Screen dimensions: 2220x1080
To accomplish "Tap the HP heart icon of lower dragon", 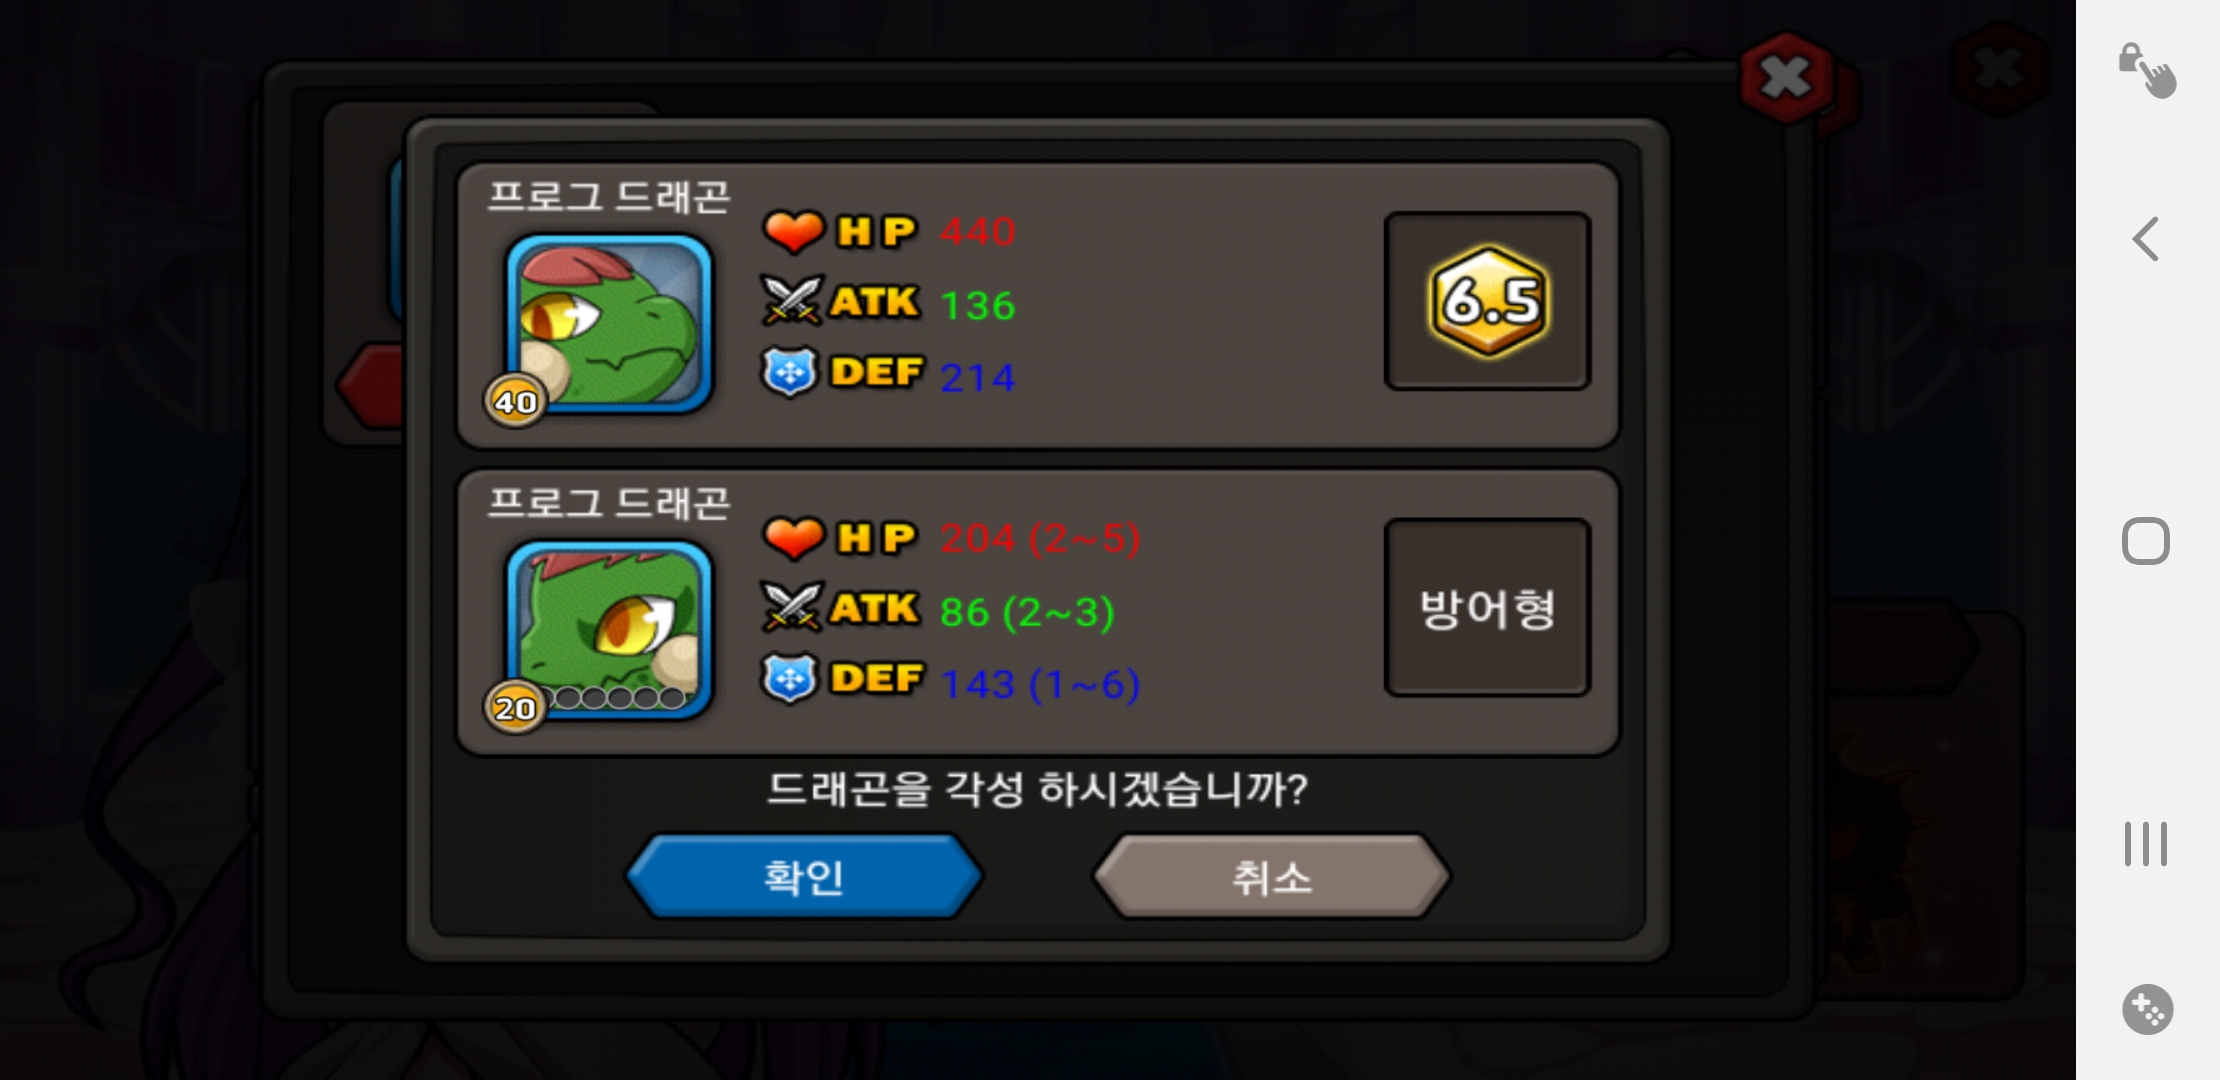I will [x=793, y=537].
